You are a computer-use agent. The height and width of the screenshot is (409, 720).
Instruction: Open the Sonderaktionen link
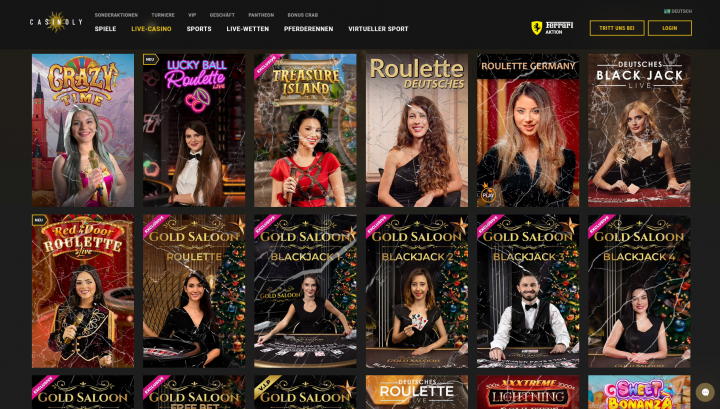point(116,15)
